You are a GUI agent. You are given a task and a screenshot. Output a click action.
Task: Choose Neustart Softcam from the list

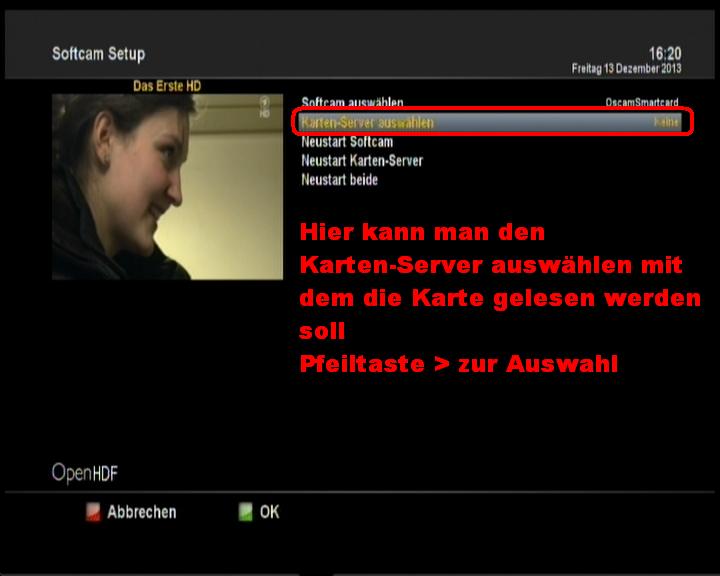click(347, 142)
